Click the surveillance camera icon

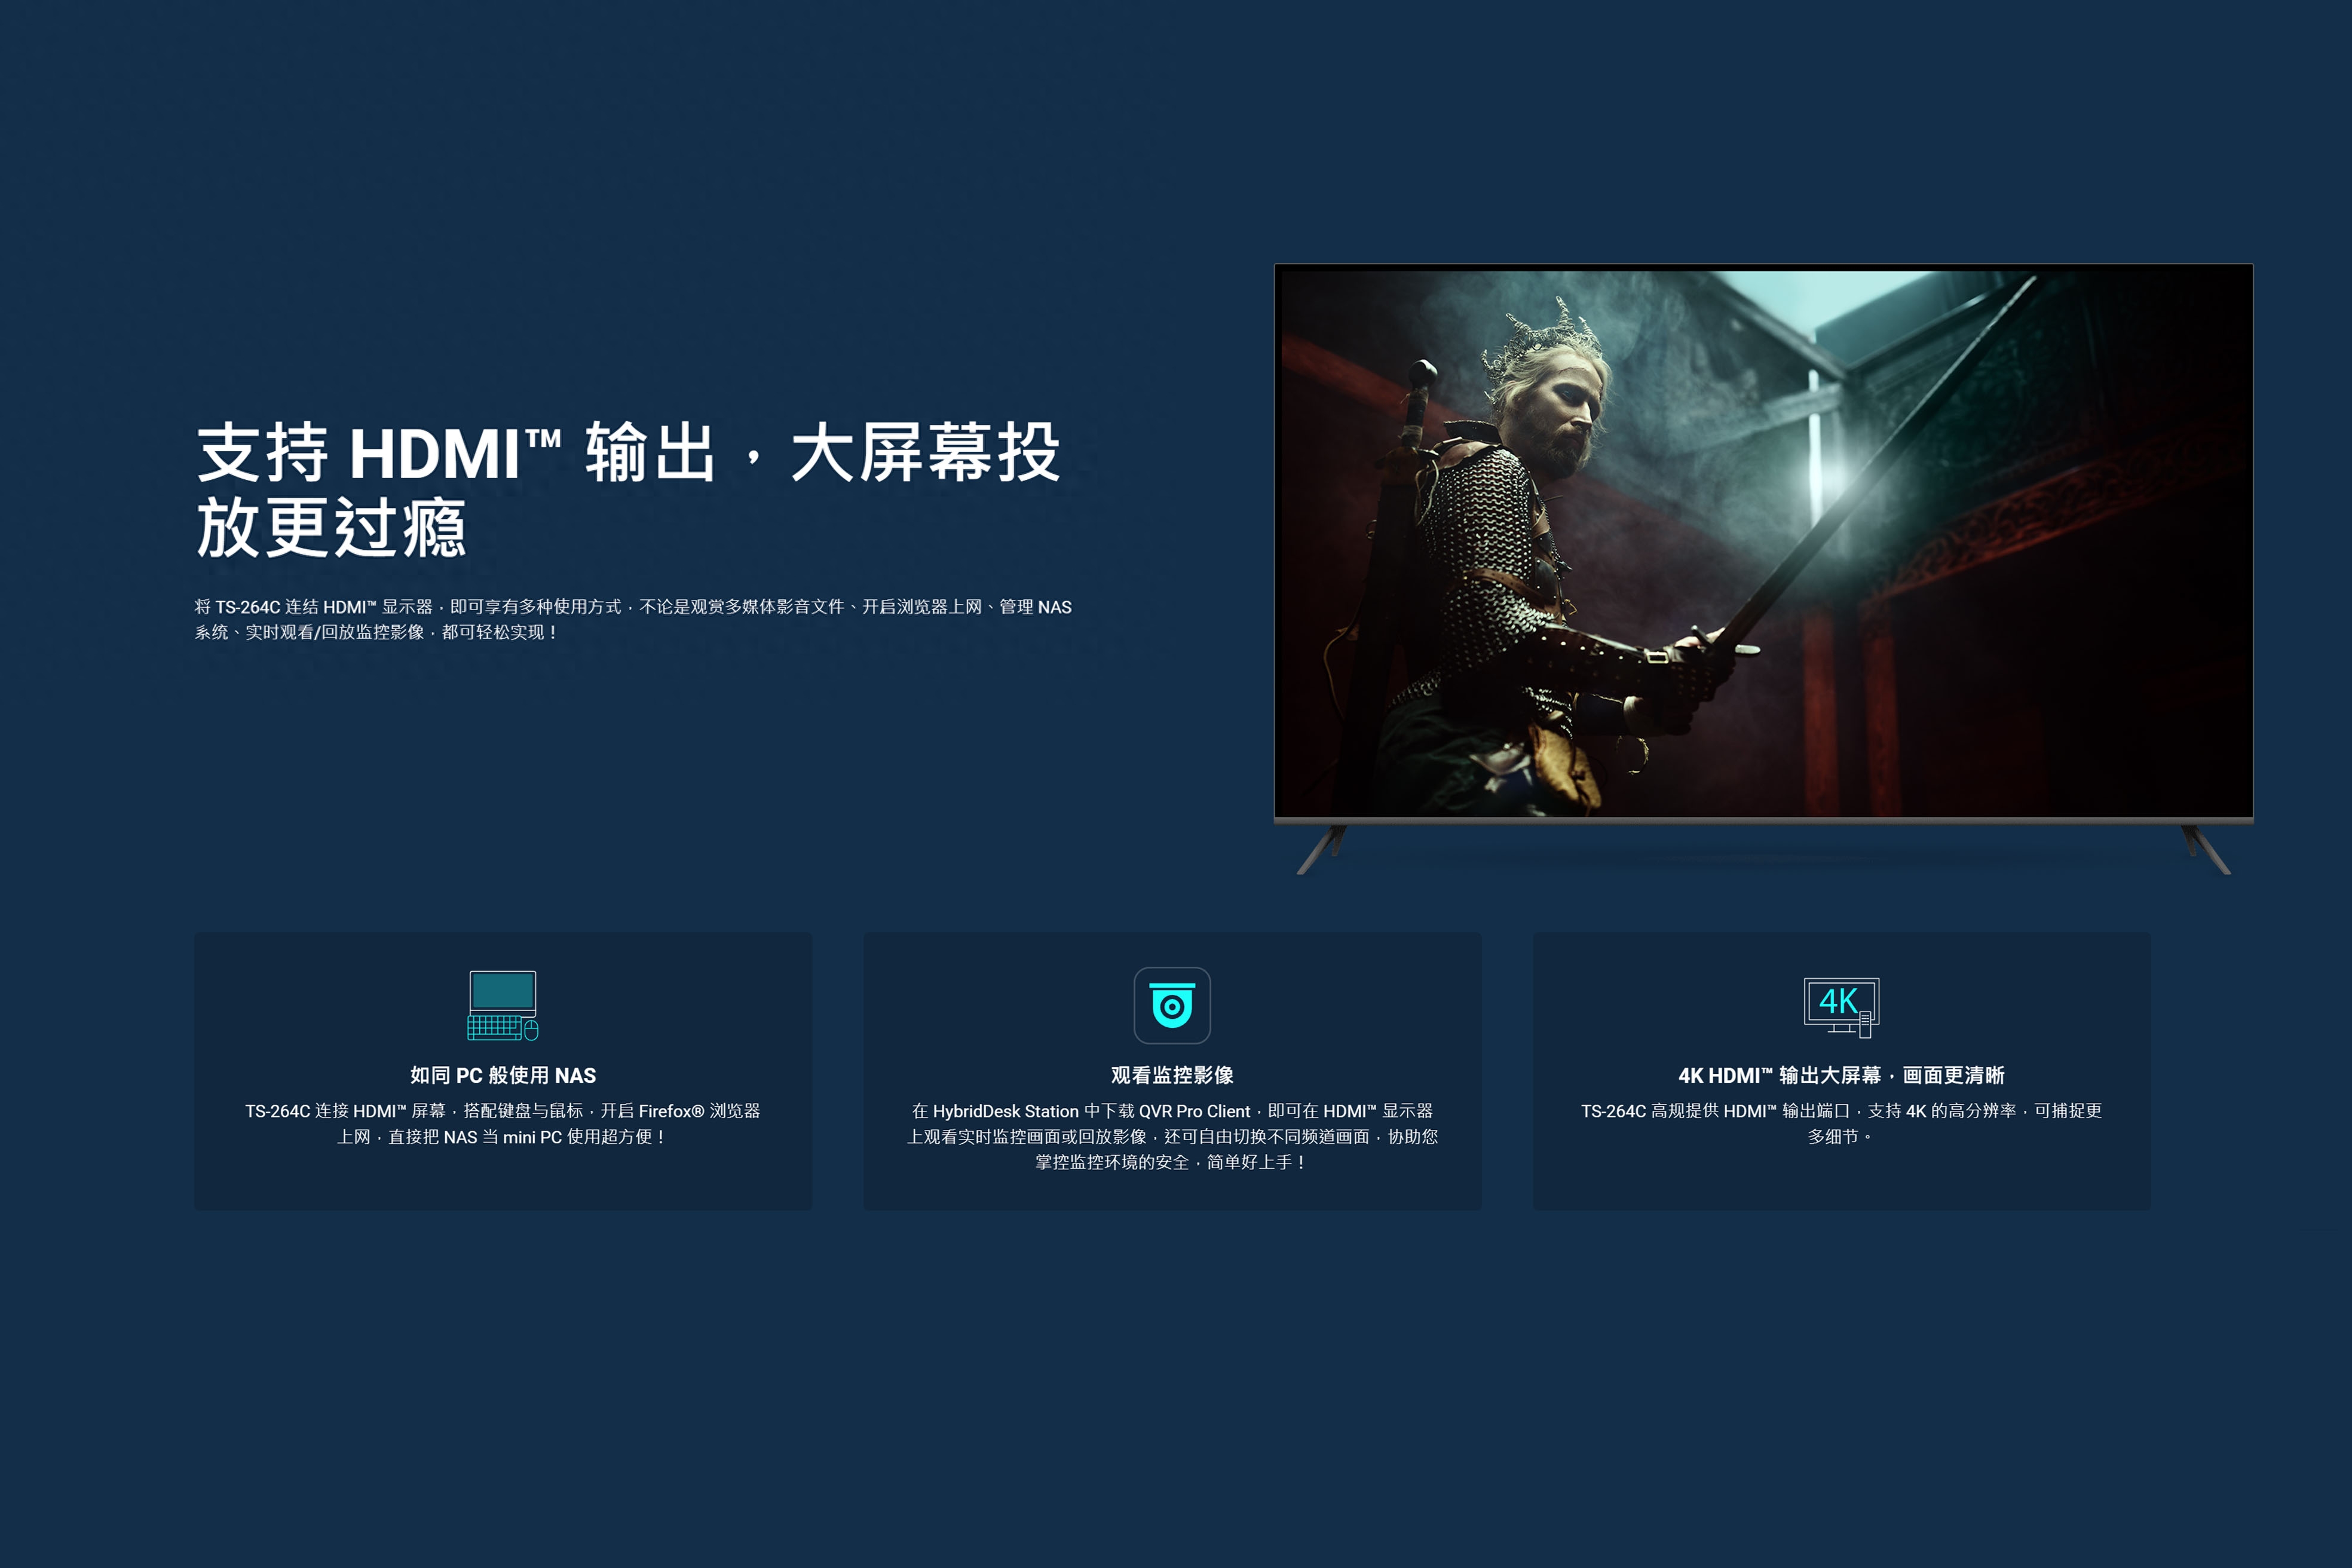point(1172,1005)
